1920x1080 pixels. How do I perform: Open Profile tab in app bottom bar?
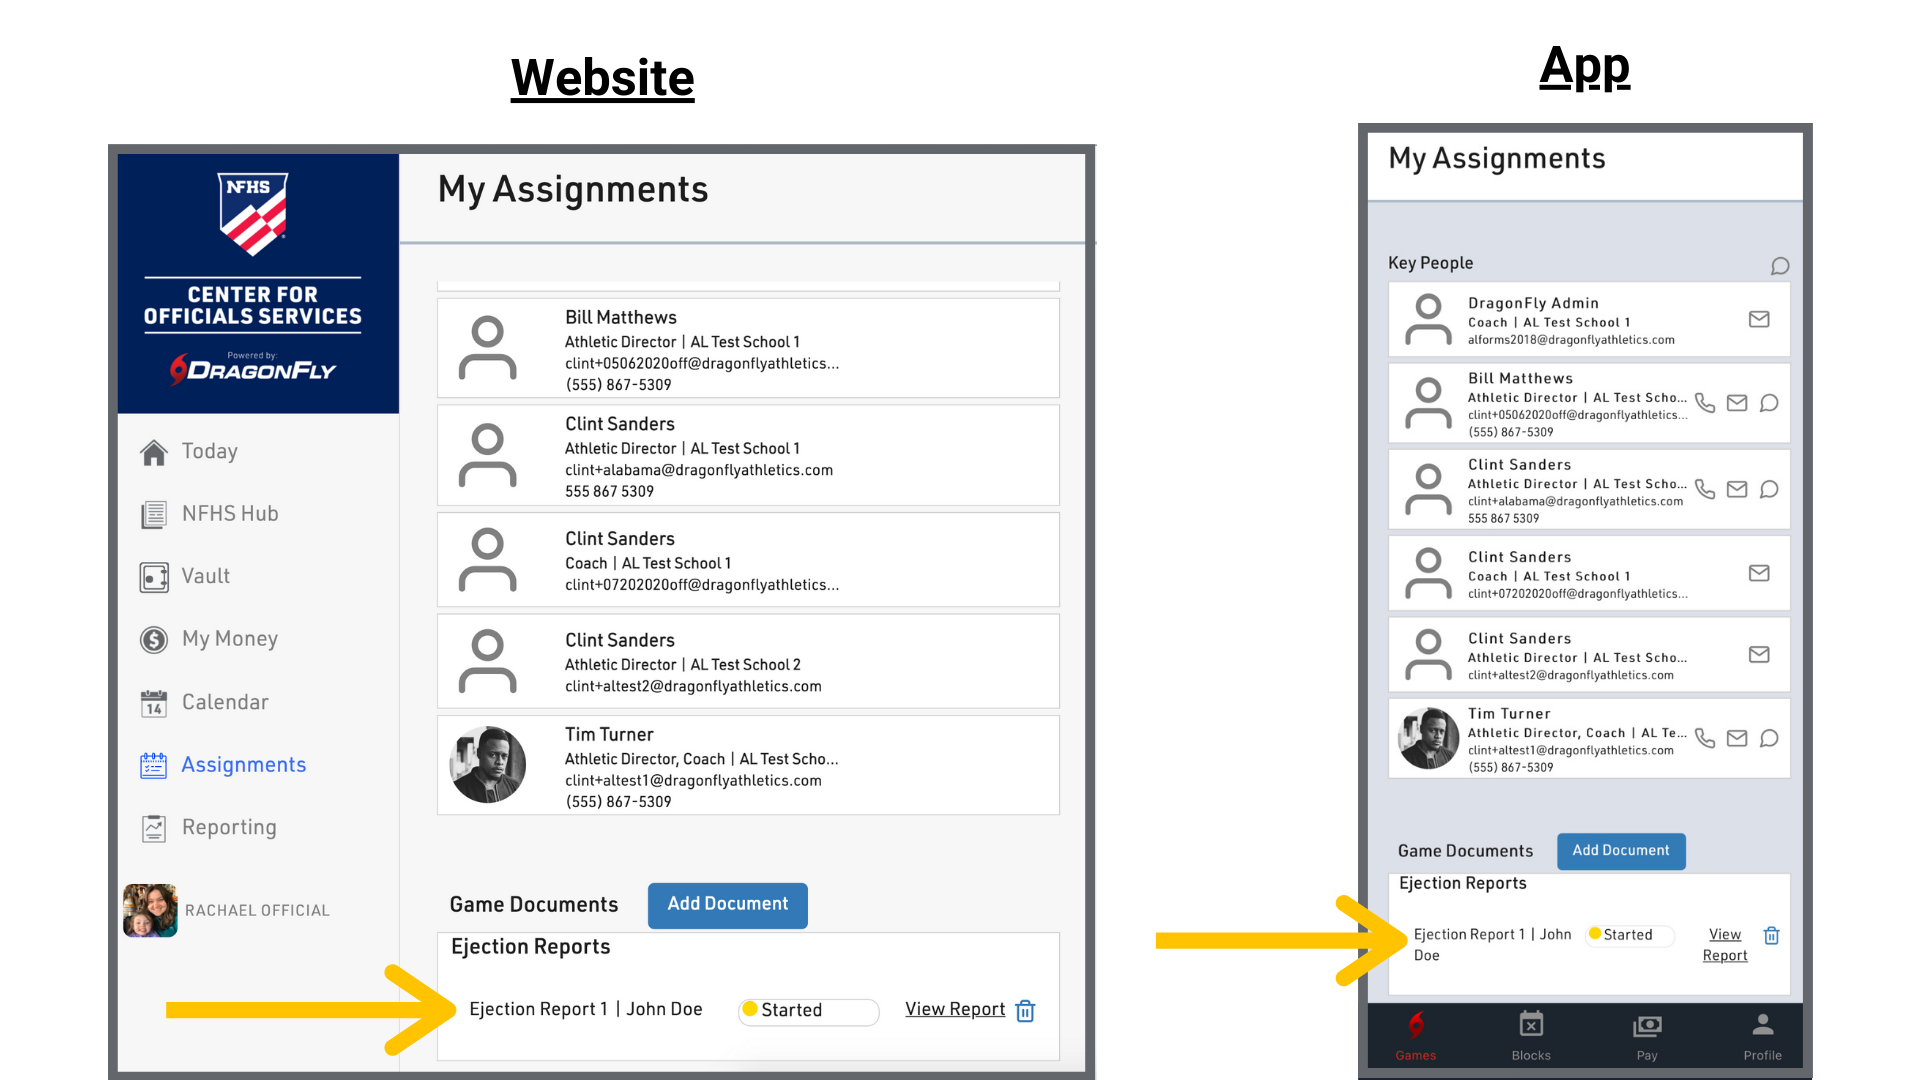point(1762,1035)
